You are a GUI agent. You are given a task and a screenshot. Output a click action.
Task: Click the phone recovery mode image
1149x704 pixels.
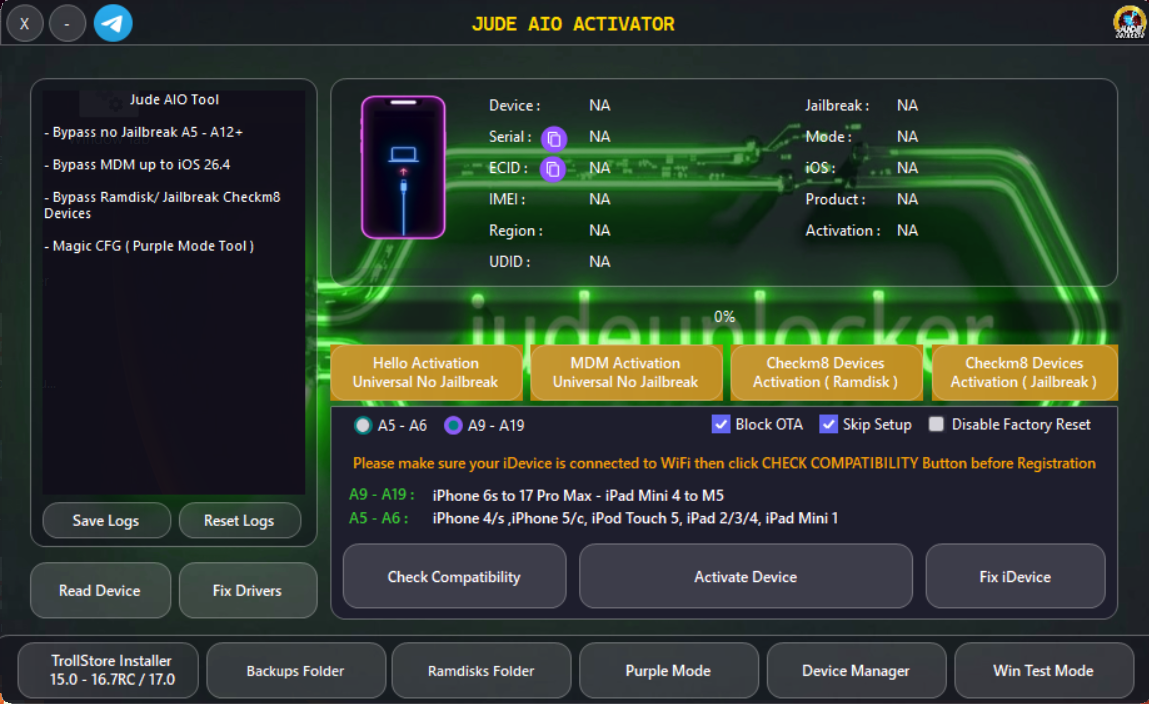[x=403, y=167]
